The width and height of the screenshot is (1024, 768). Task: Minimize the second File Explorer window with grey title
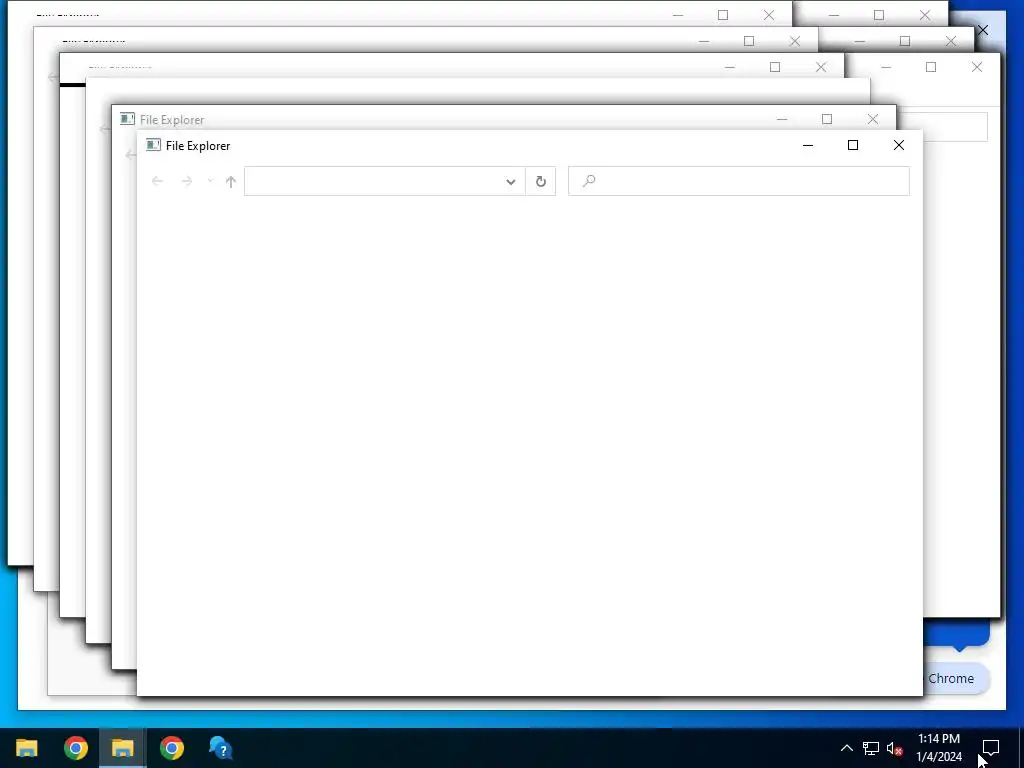(782, 119)
